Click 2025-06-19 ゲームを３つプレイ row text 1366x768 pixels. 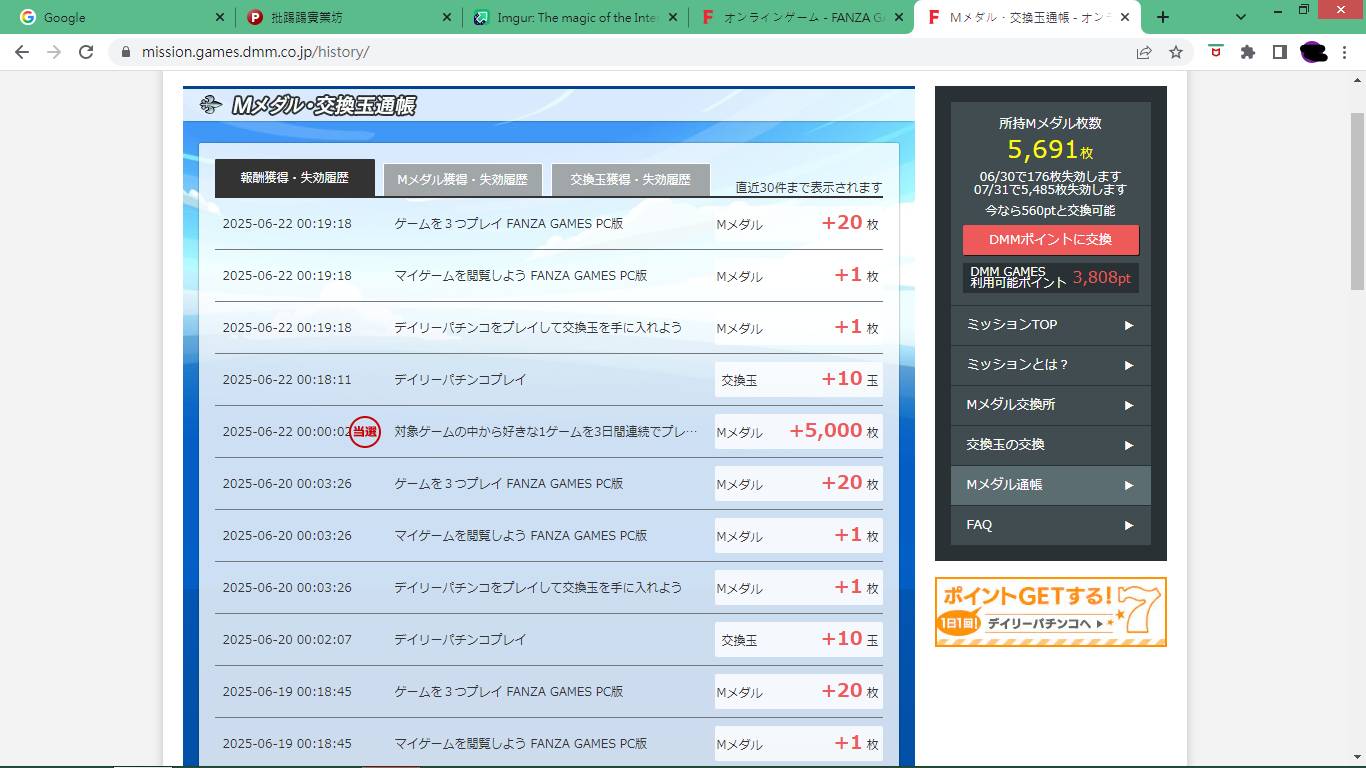click(509, 692)
